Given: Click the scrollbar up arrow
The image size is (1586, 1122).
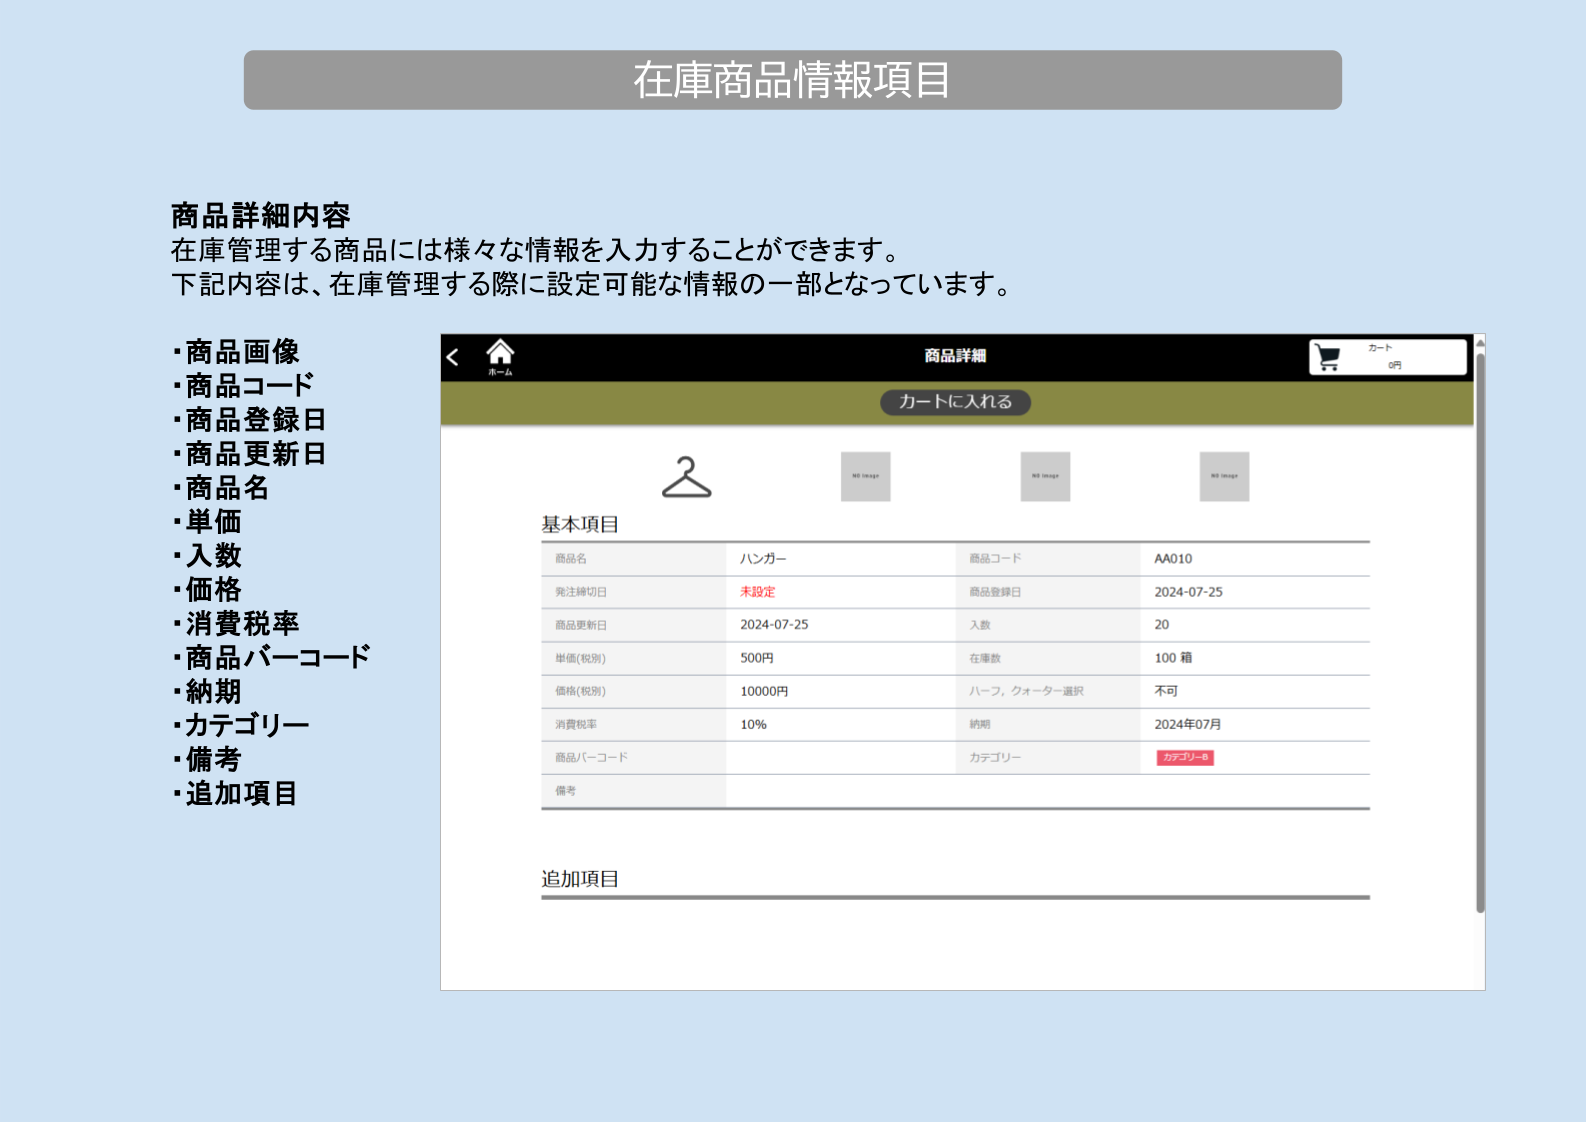Looking at the screenshot, I should tap(1480, 343).
